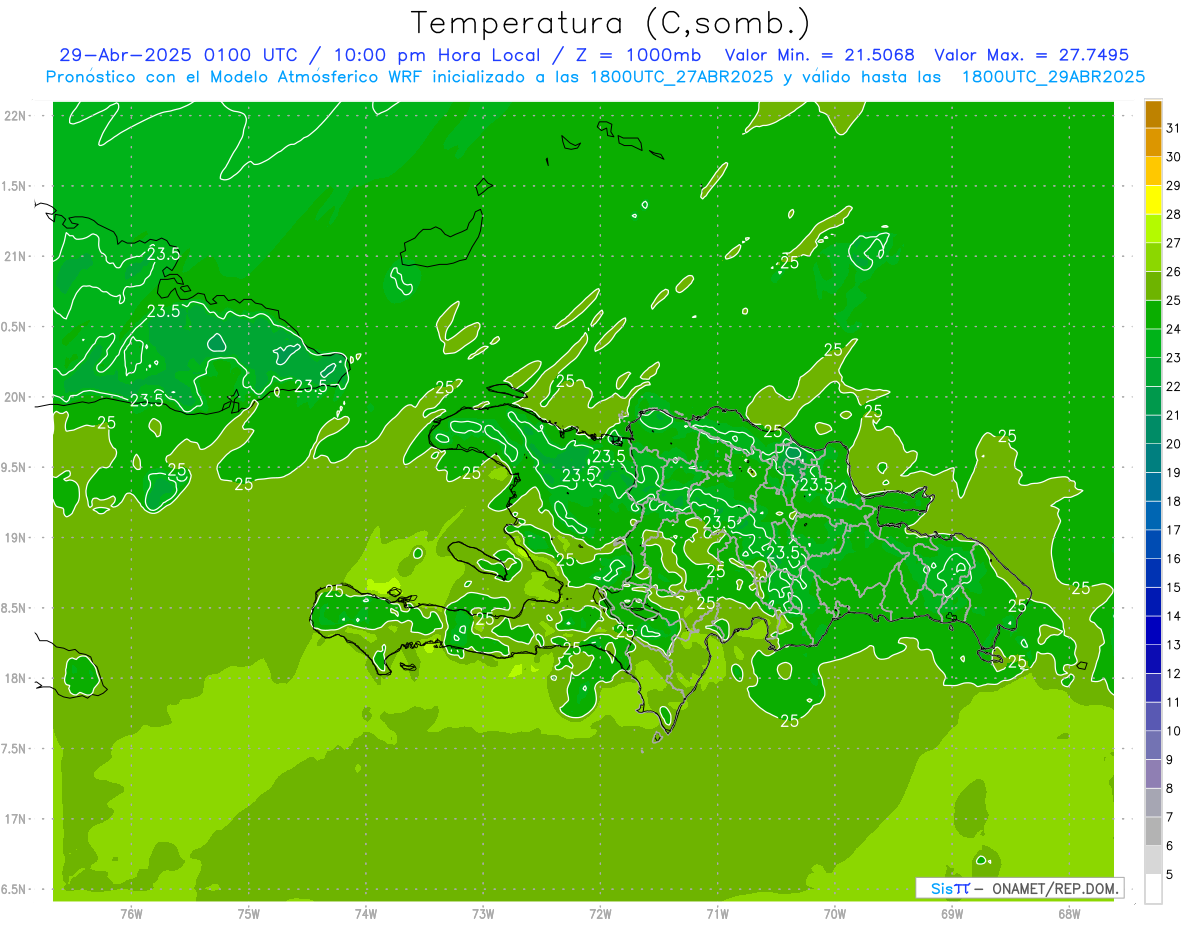Click the latitude label '1.5N'
This screenshot has height=927, width=1200.
point(13,186)
